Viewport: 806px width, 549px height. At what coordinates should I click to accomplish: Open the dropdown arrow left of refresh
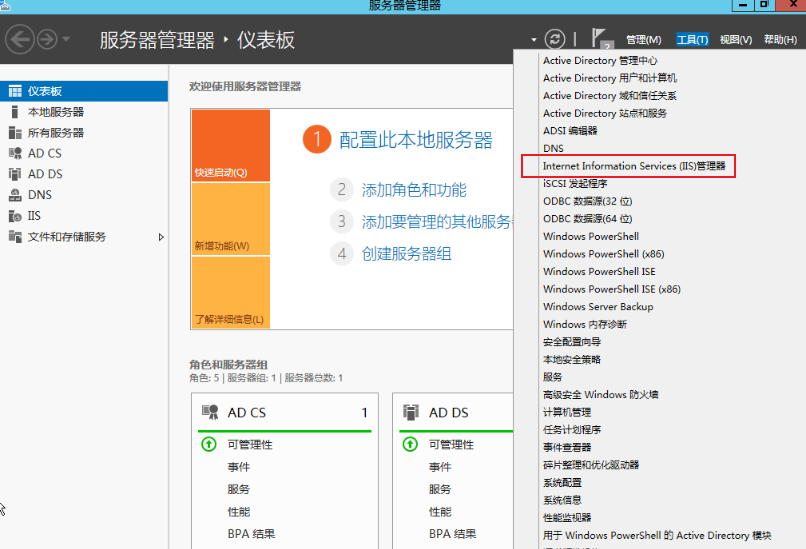pyautogui.click(x=534, y=40)
